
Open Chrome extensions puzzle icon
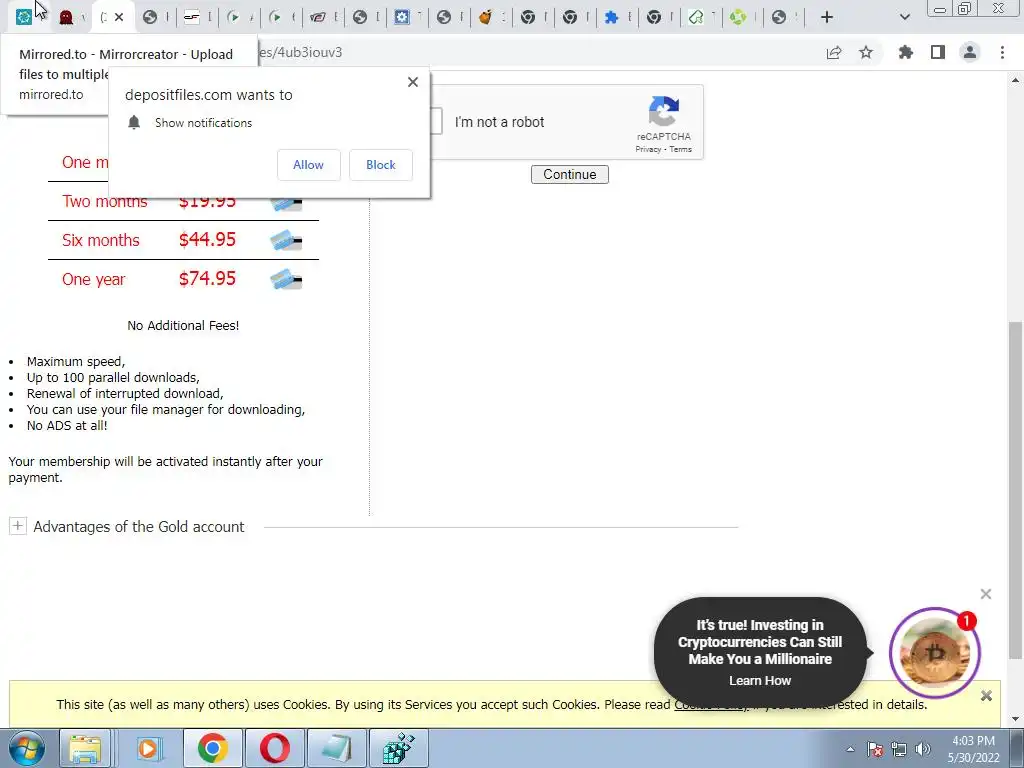906,53
